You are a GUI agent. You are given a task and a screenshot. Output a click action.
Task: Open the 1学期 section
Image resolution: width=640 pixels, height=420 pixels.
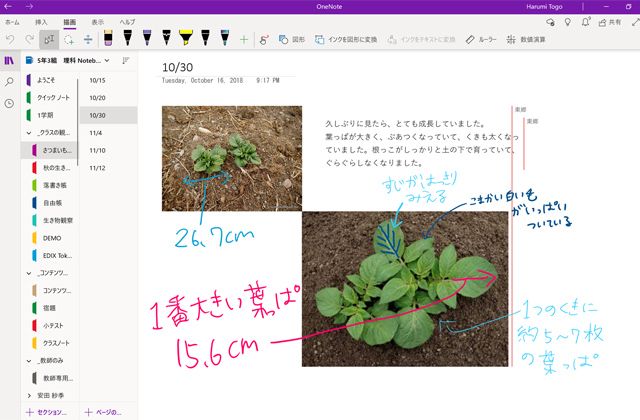(49, 115)
